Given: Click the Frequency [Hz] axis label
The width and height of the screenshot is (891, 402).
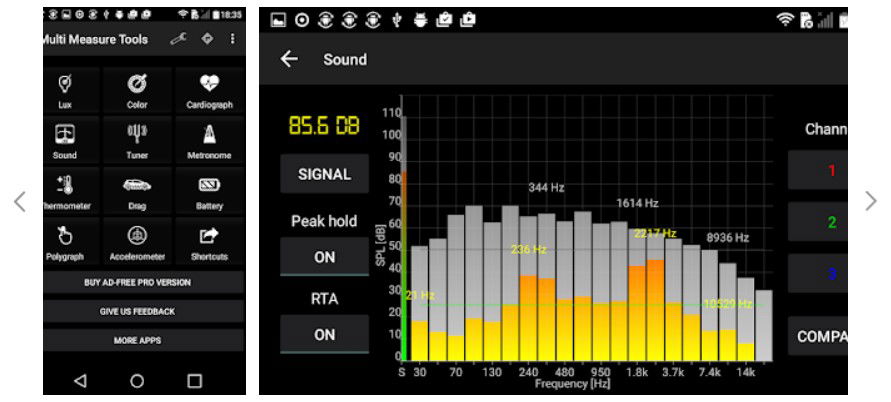Looking at the screenshot, I should (572, 384).
